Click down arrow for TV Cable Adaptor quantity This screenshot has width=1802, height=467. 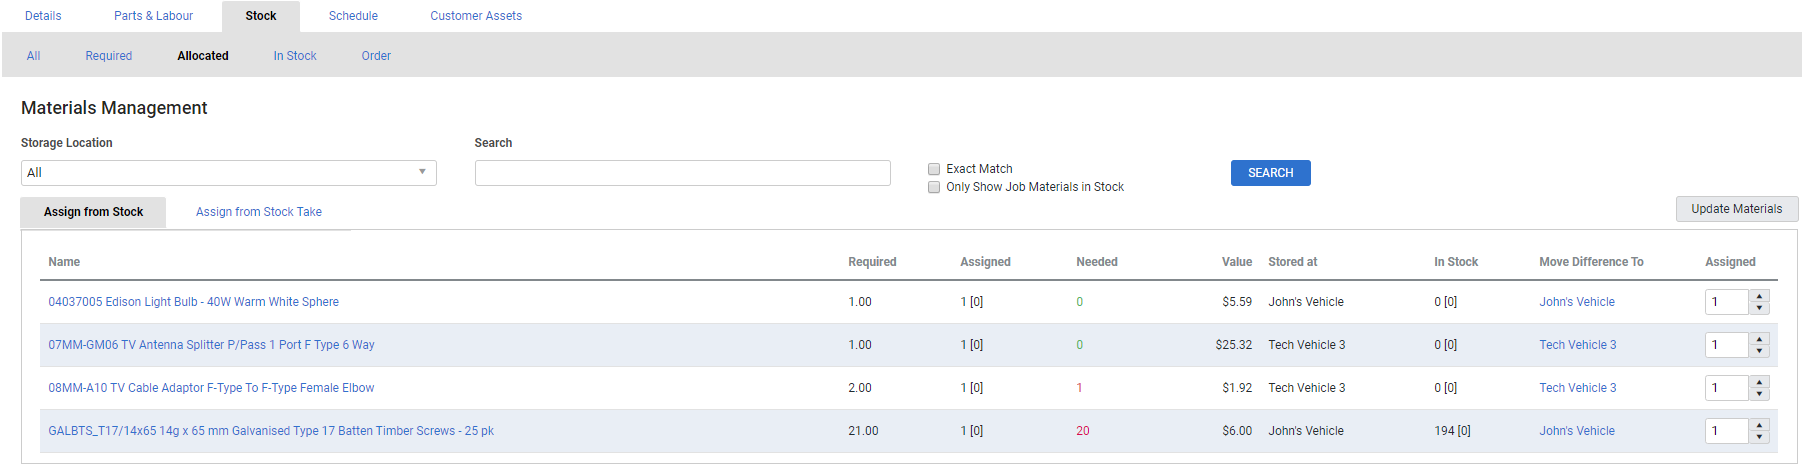[x=1759, y=394]
